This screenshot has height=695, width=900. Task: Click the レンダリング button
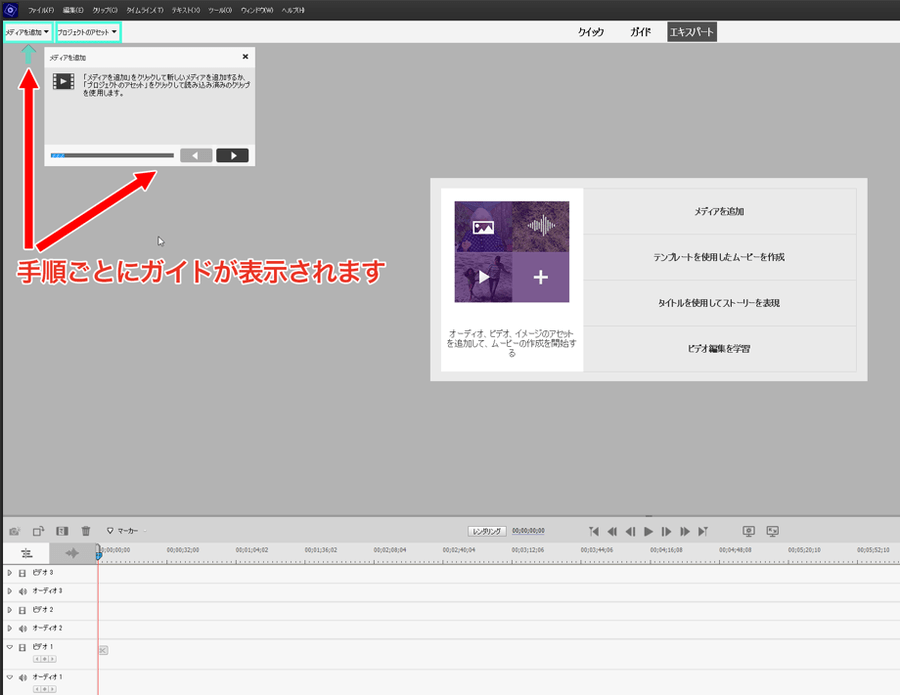click(487, 531)
